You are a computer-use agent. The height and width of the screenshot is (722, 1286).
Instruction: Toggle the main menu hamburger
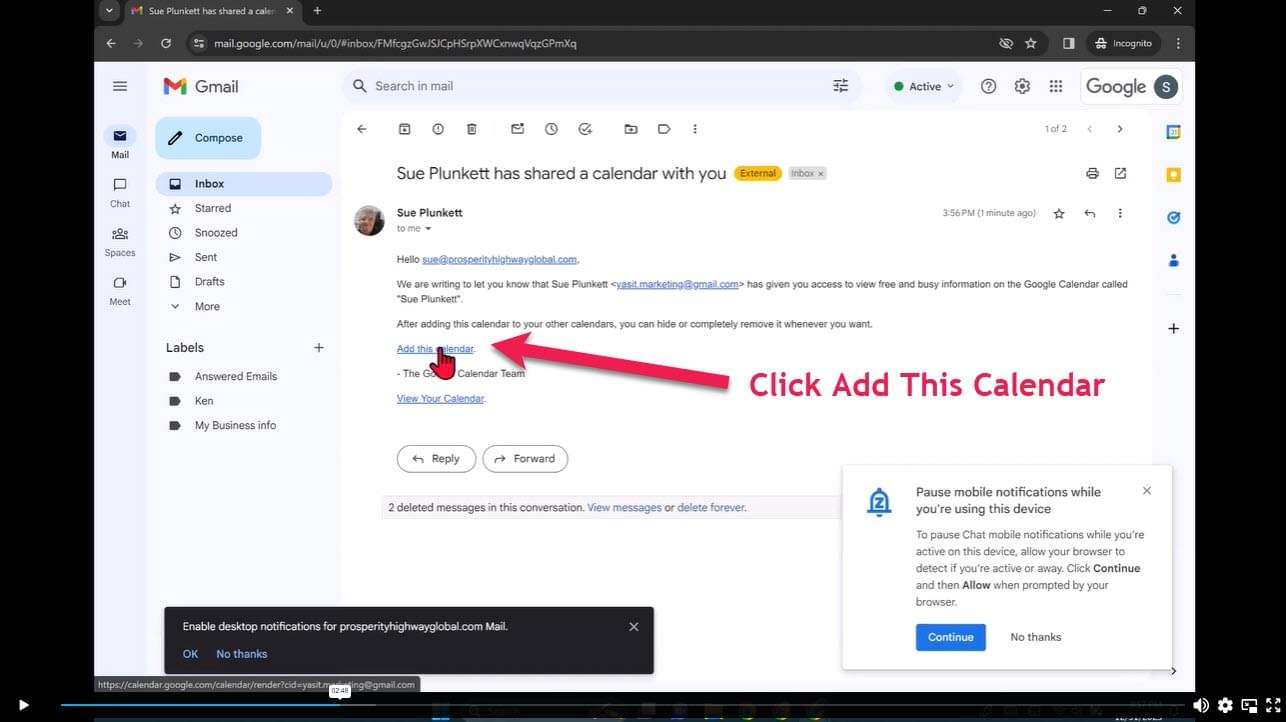click(x=120, y=86)
